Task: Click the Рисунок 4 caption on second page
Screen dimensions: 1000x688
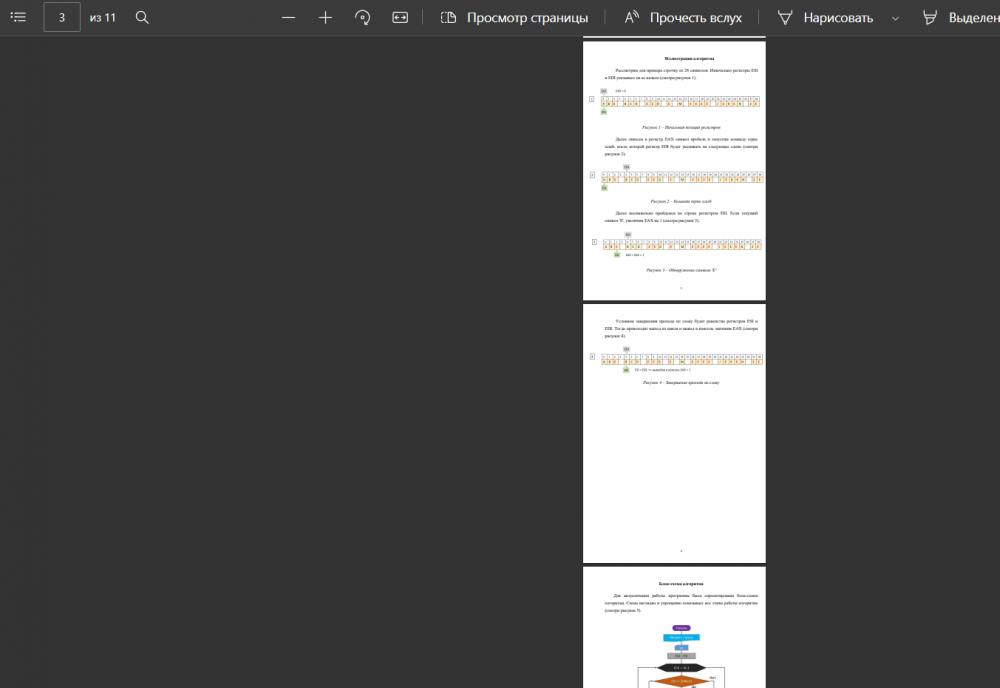Action: point(681,382)
